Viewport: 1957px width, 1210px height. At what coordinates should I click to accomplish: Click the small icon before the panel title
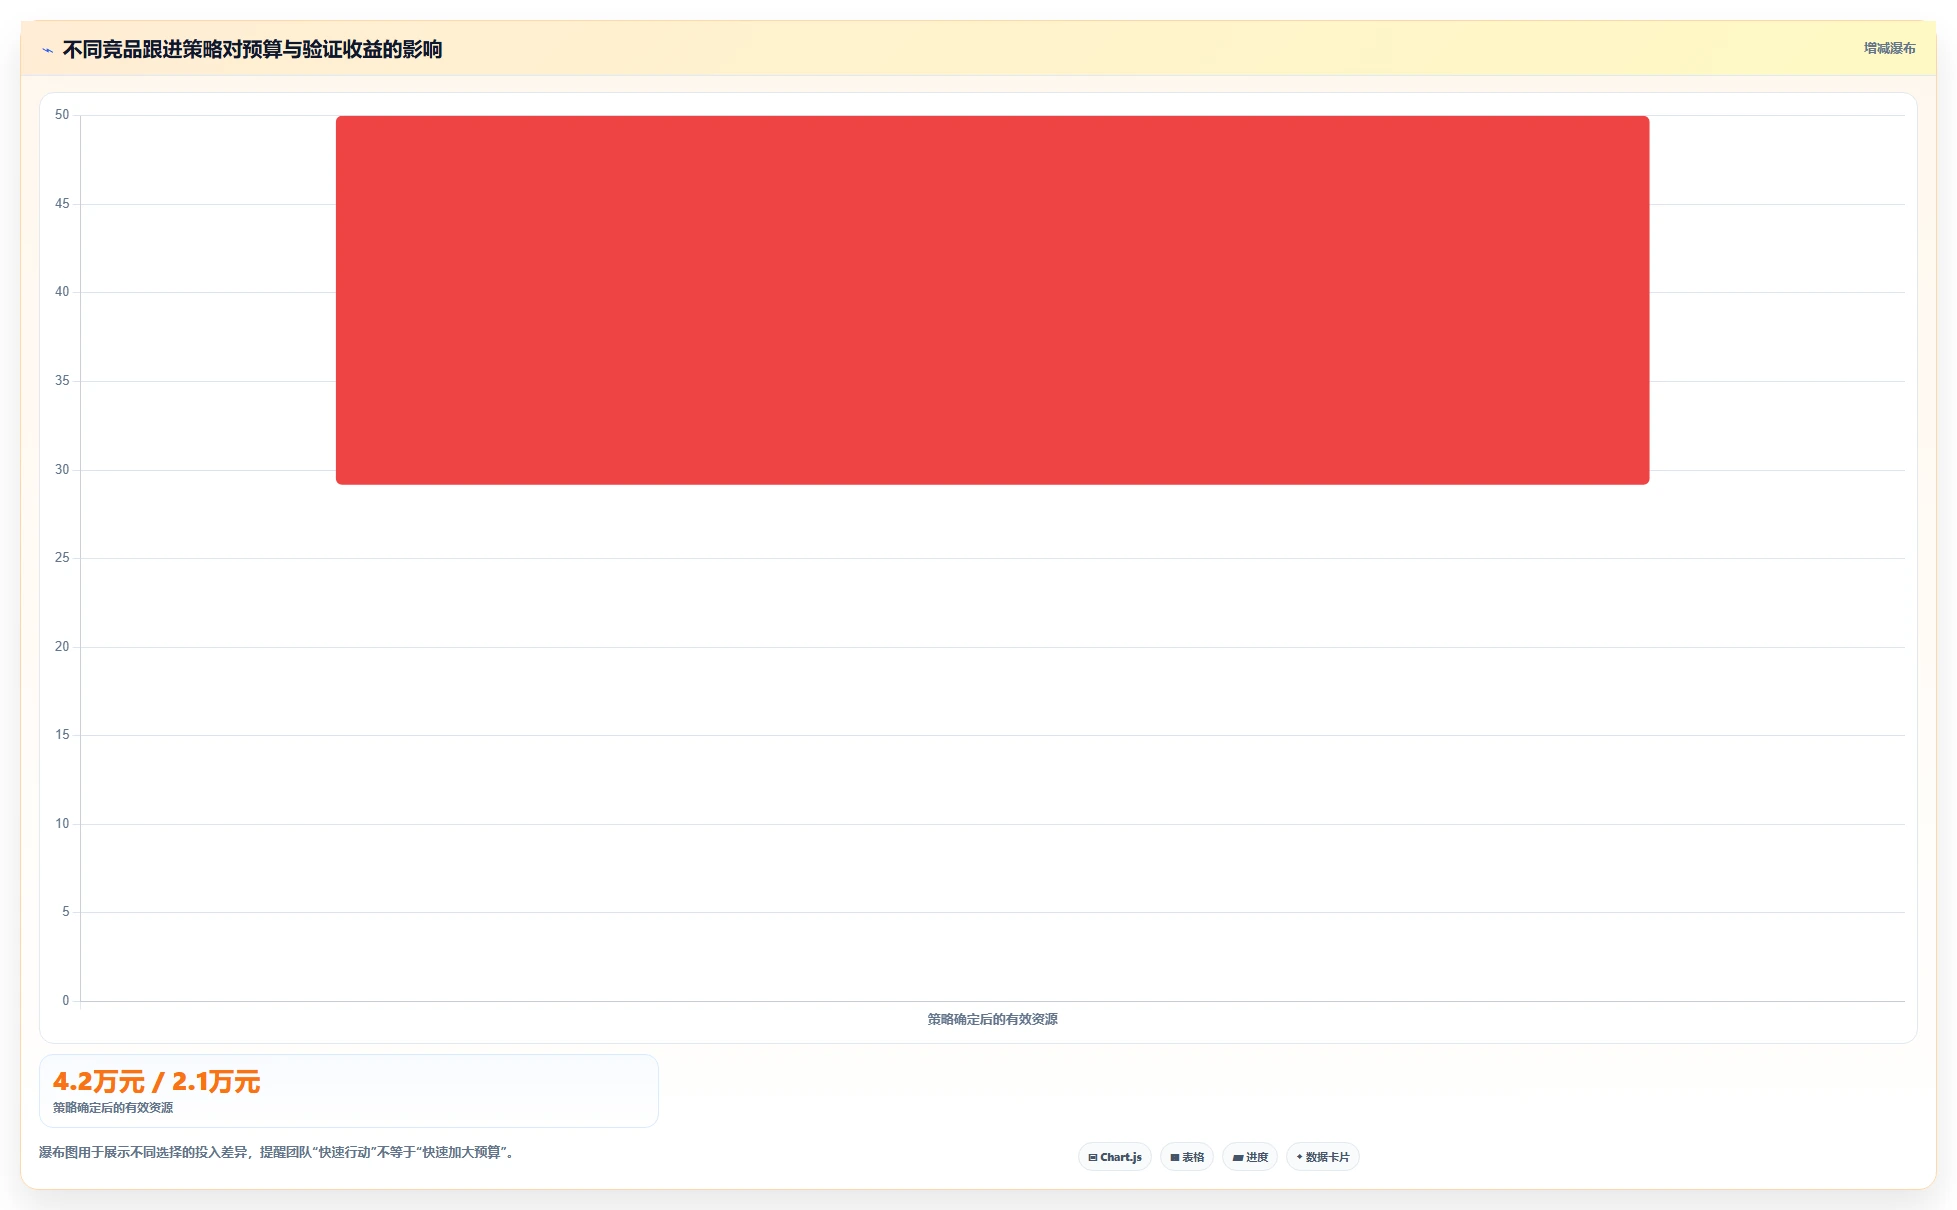click(47, 50)
